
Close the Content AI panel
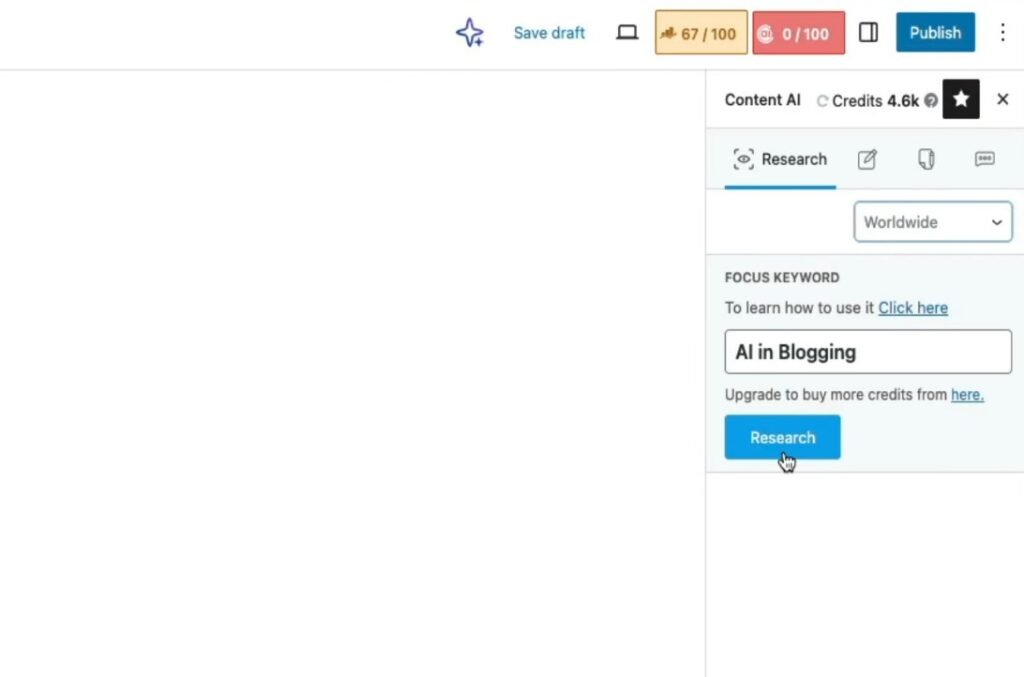pos(1002,100)
